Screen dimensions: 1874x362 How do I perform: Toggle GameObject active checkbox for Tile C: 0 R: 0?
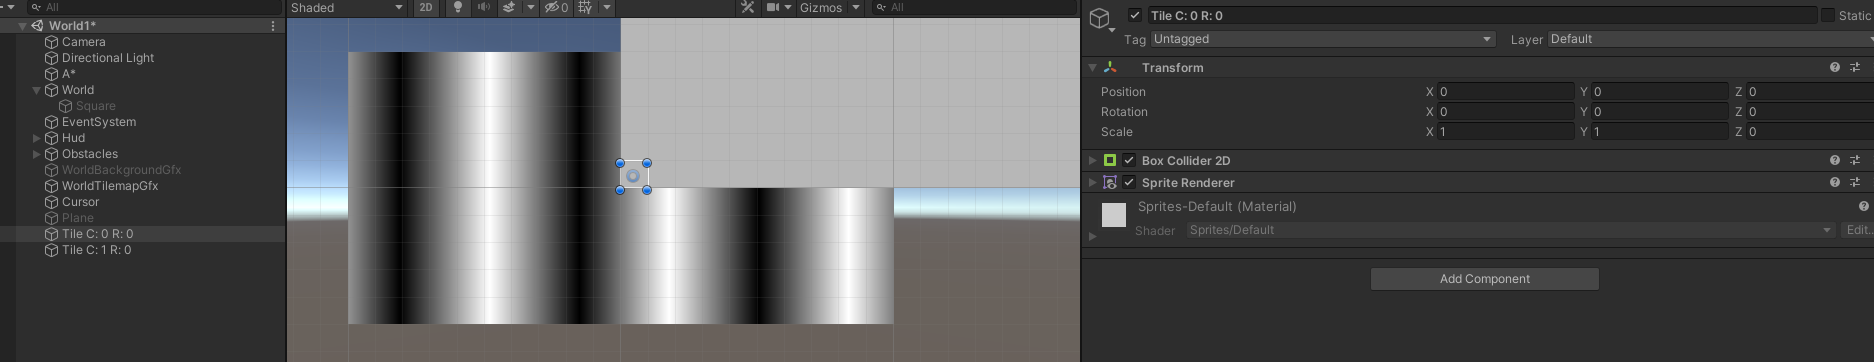pos(1135,15)
